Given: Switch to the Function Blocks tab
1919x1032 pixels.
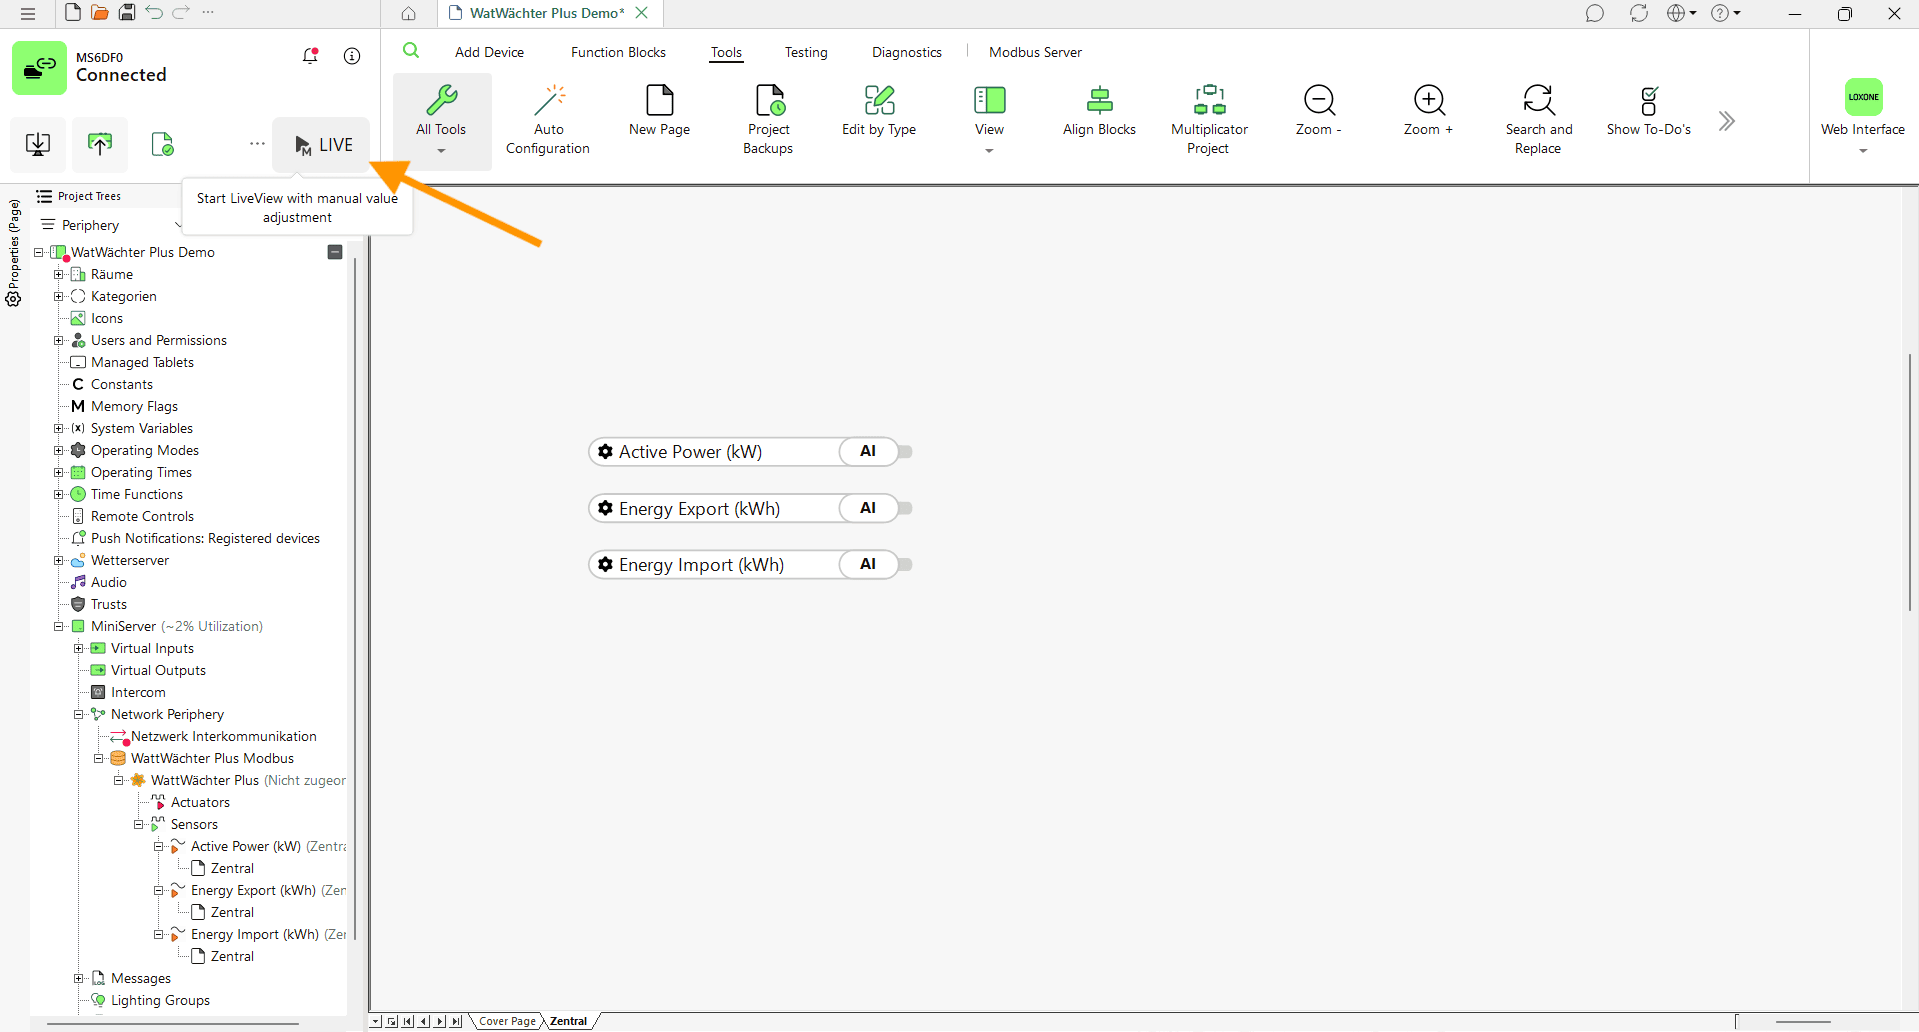Looking at the screenshot, I should click(x=618, y=52).
